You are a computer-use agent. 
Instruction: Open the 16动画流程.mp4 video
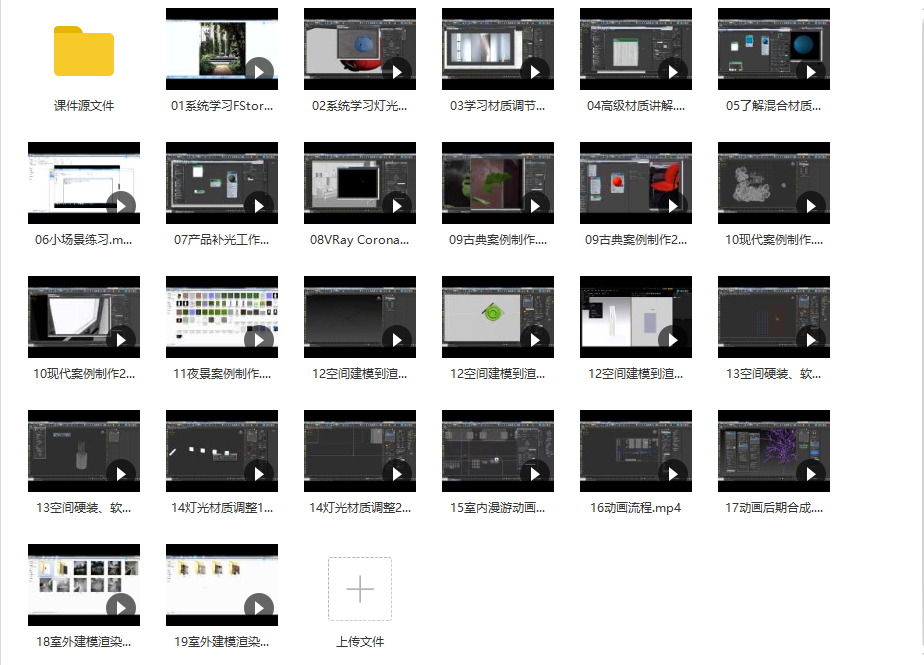click(x=635, y=450)
